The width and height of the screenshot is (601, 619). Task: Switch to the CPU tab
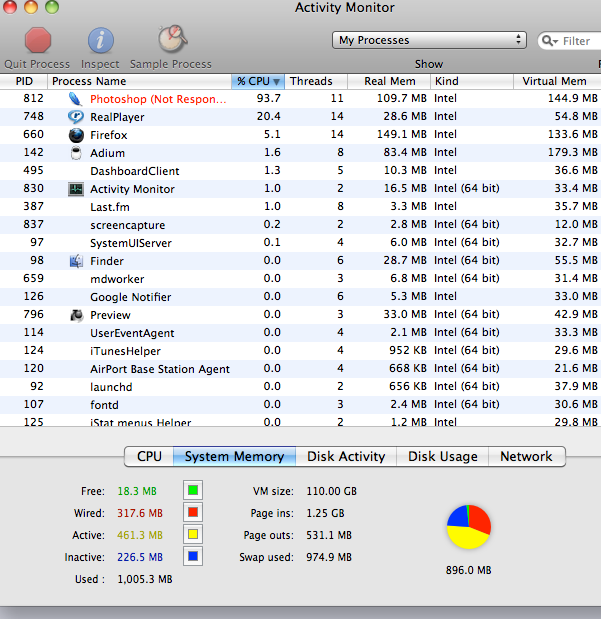click(149, 456)
